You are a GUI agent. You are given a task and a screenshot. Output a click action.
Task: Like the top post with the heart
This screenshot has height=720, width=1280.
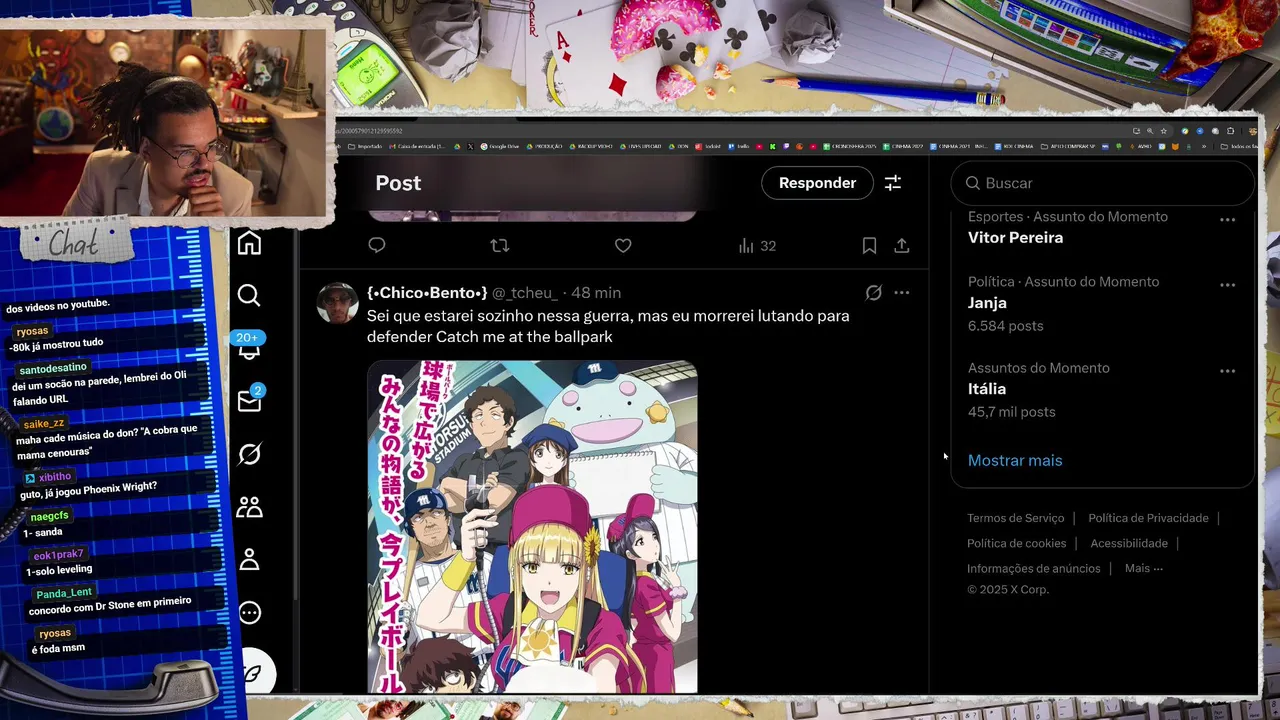tap(623, 245)
